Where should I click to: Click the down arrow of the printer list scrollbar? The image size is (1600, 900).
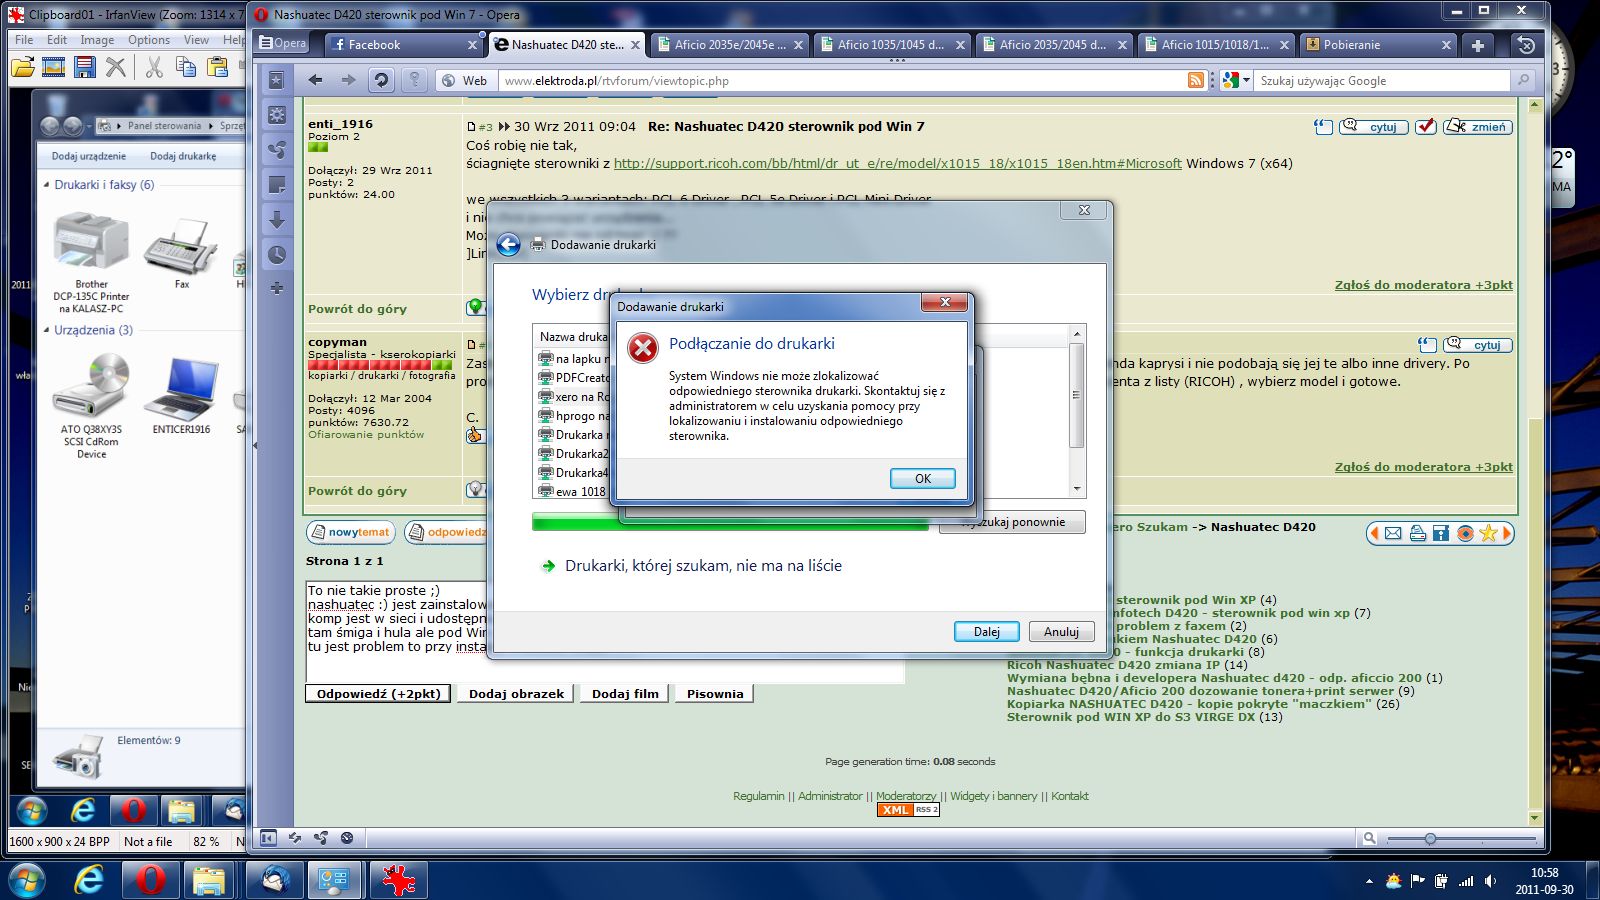pos(1077,489)
